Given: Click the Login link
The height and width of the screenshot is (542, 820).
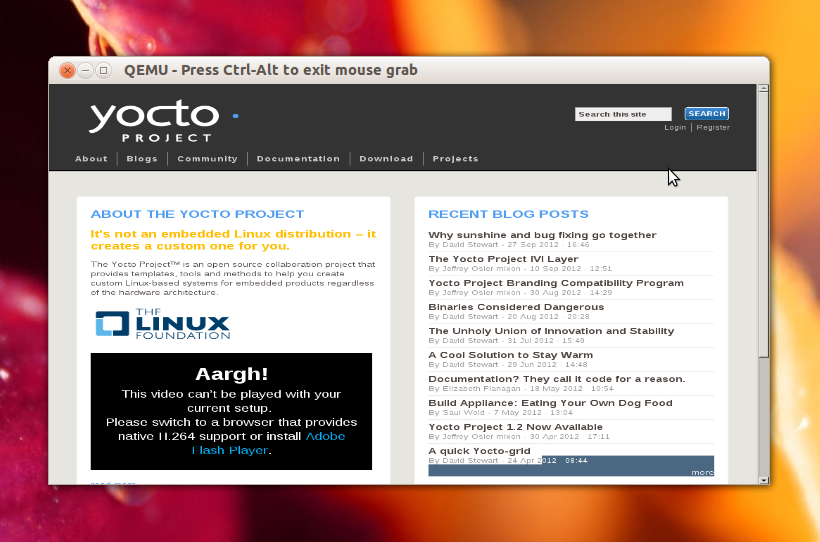Looking at the screenshot, I should 675,128.
